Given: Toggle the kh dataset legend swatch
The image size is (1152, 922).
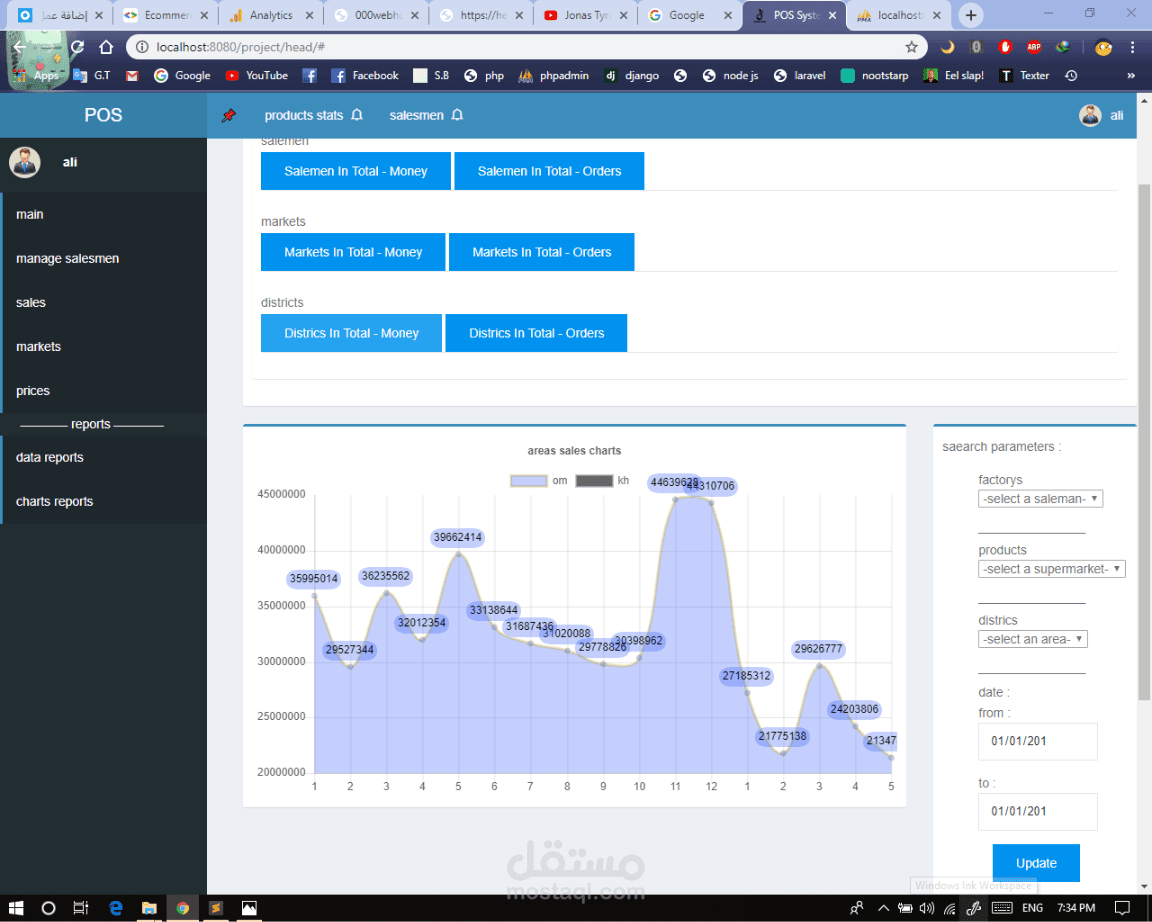Looking at the screenshot, I should pos(594,481).
